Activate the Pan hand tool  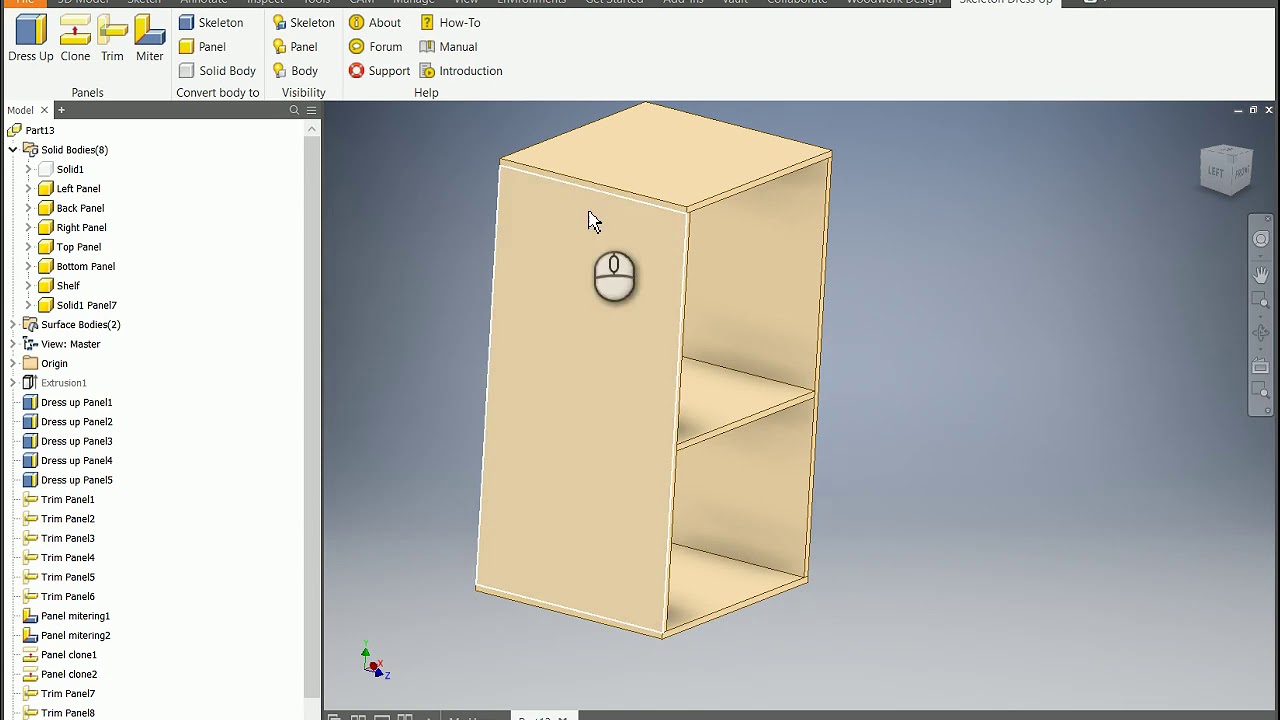(x=1261, y=274)
